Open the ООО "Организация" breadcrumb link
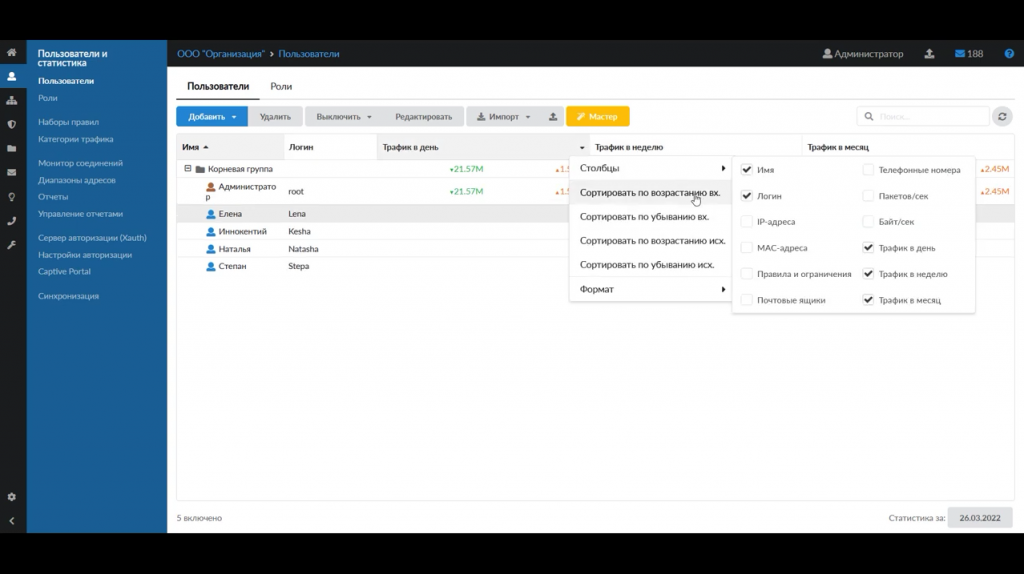Viewport: 1024px width, 574px height. tap(221, 54)
